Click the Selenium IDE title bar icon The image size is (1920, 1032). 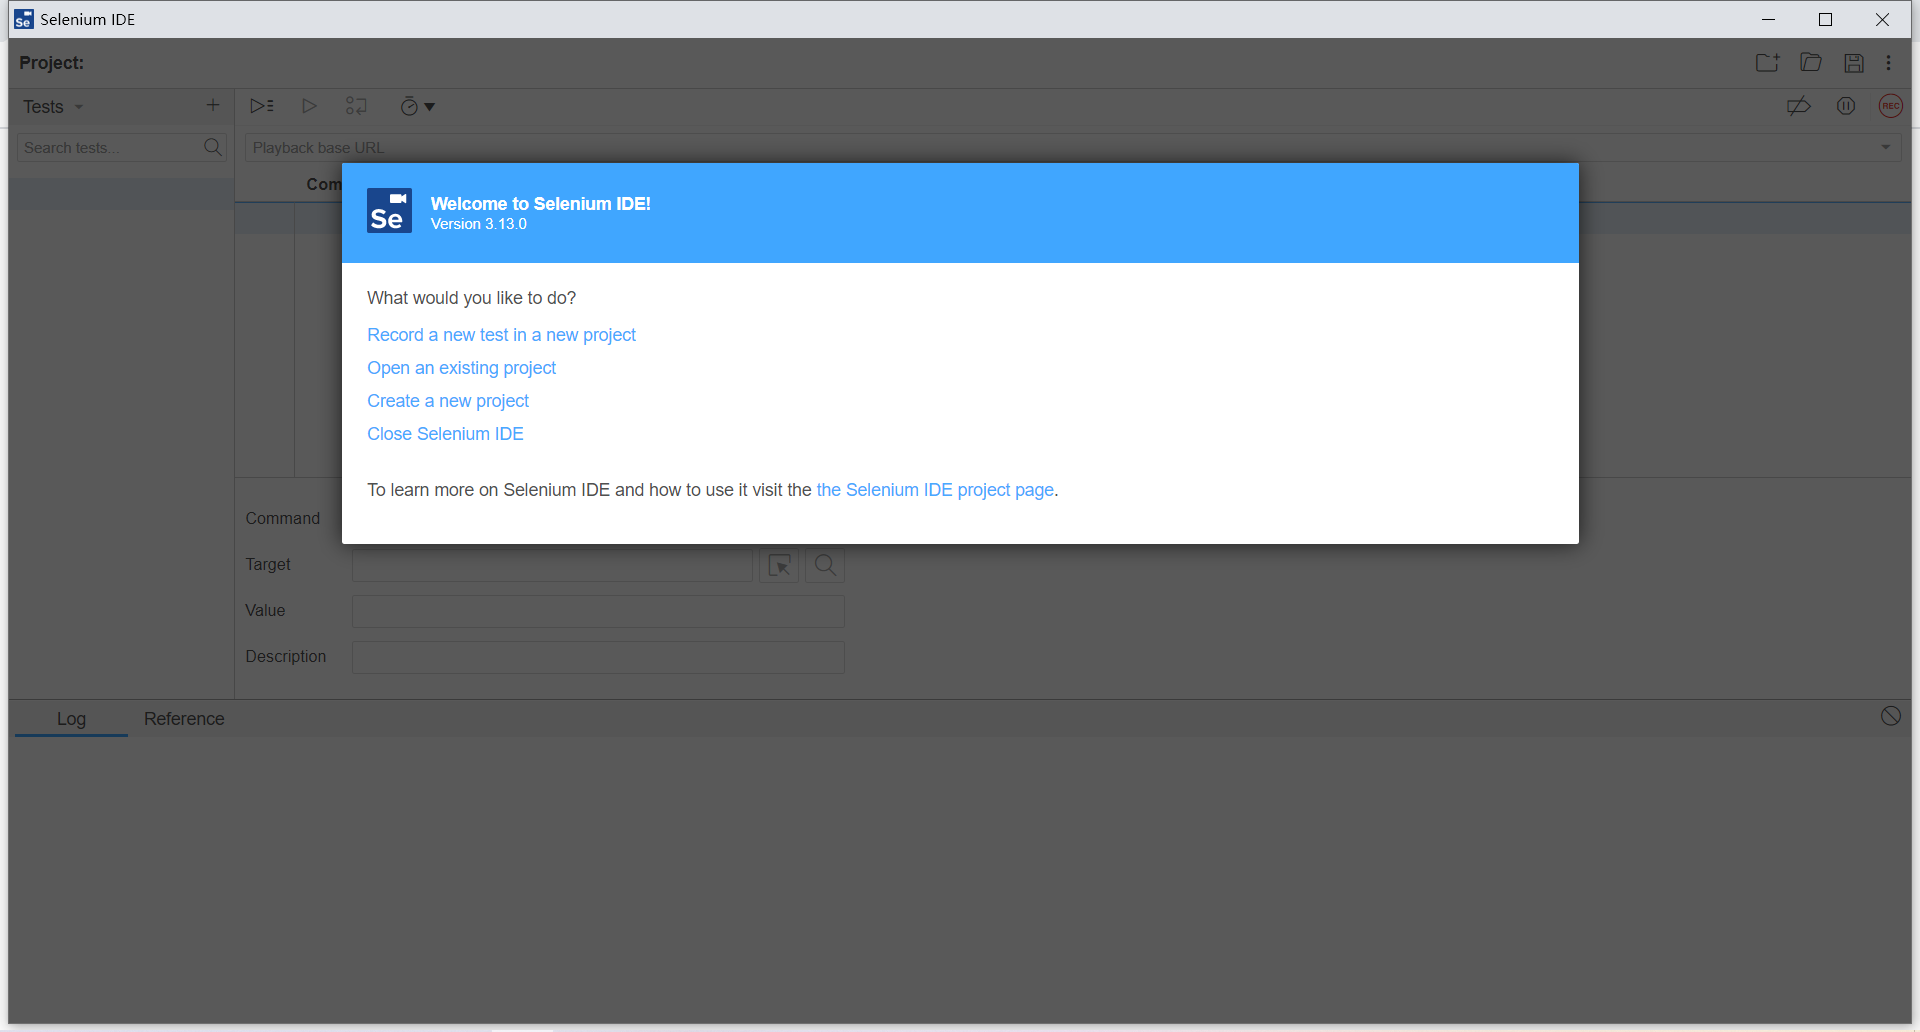pos(24,19)
